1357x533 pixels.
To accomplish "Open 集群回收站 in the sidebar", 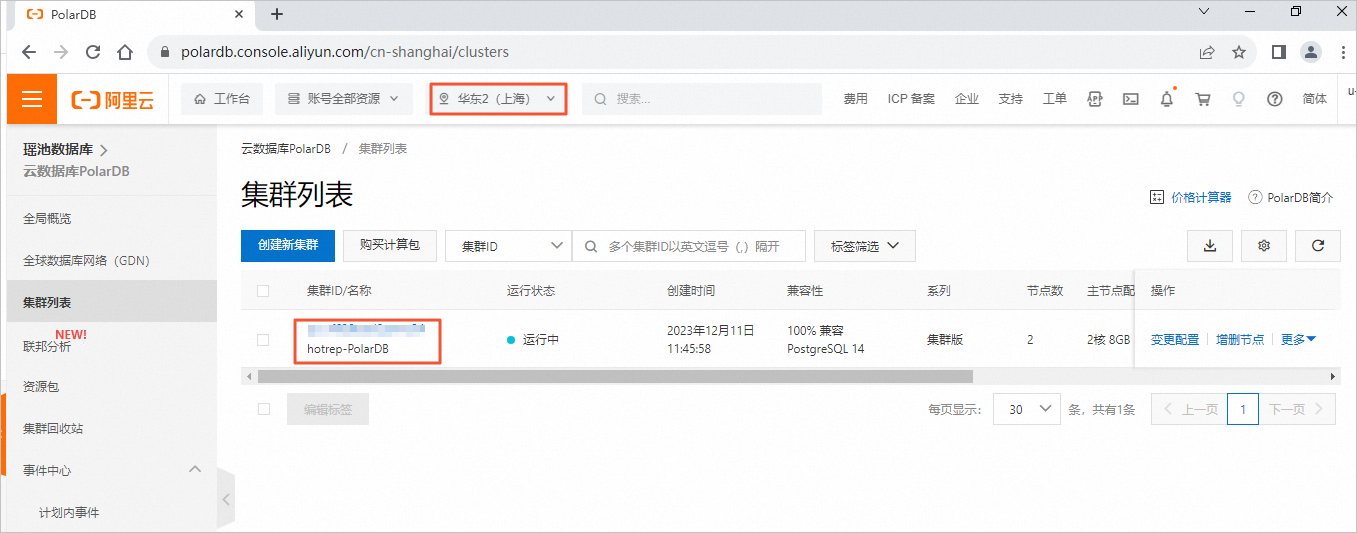I will (53, 428).
